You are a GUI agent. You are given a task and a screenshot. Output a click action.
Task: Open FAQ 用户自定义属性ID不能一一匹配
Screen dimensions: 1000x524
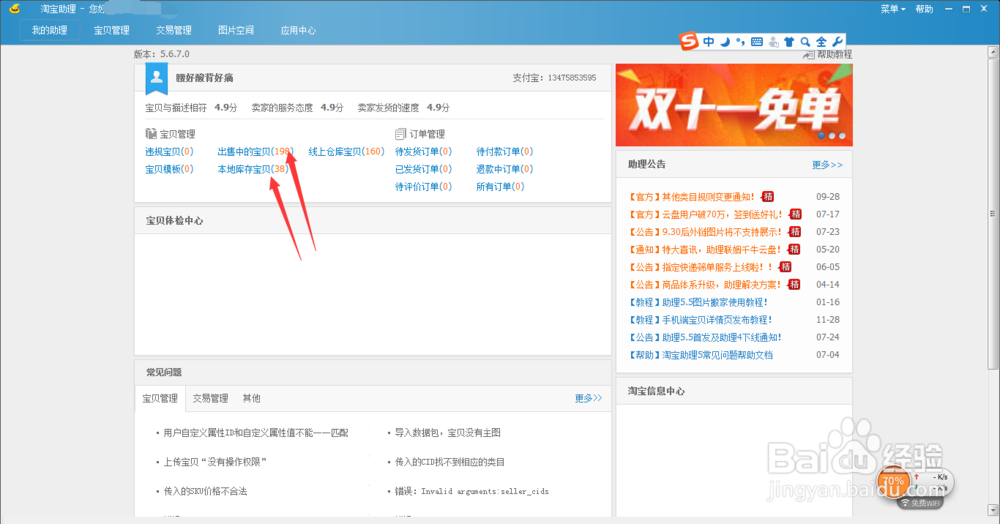(256, 433)
